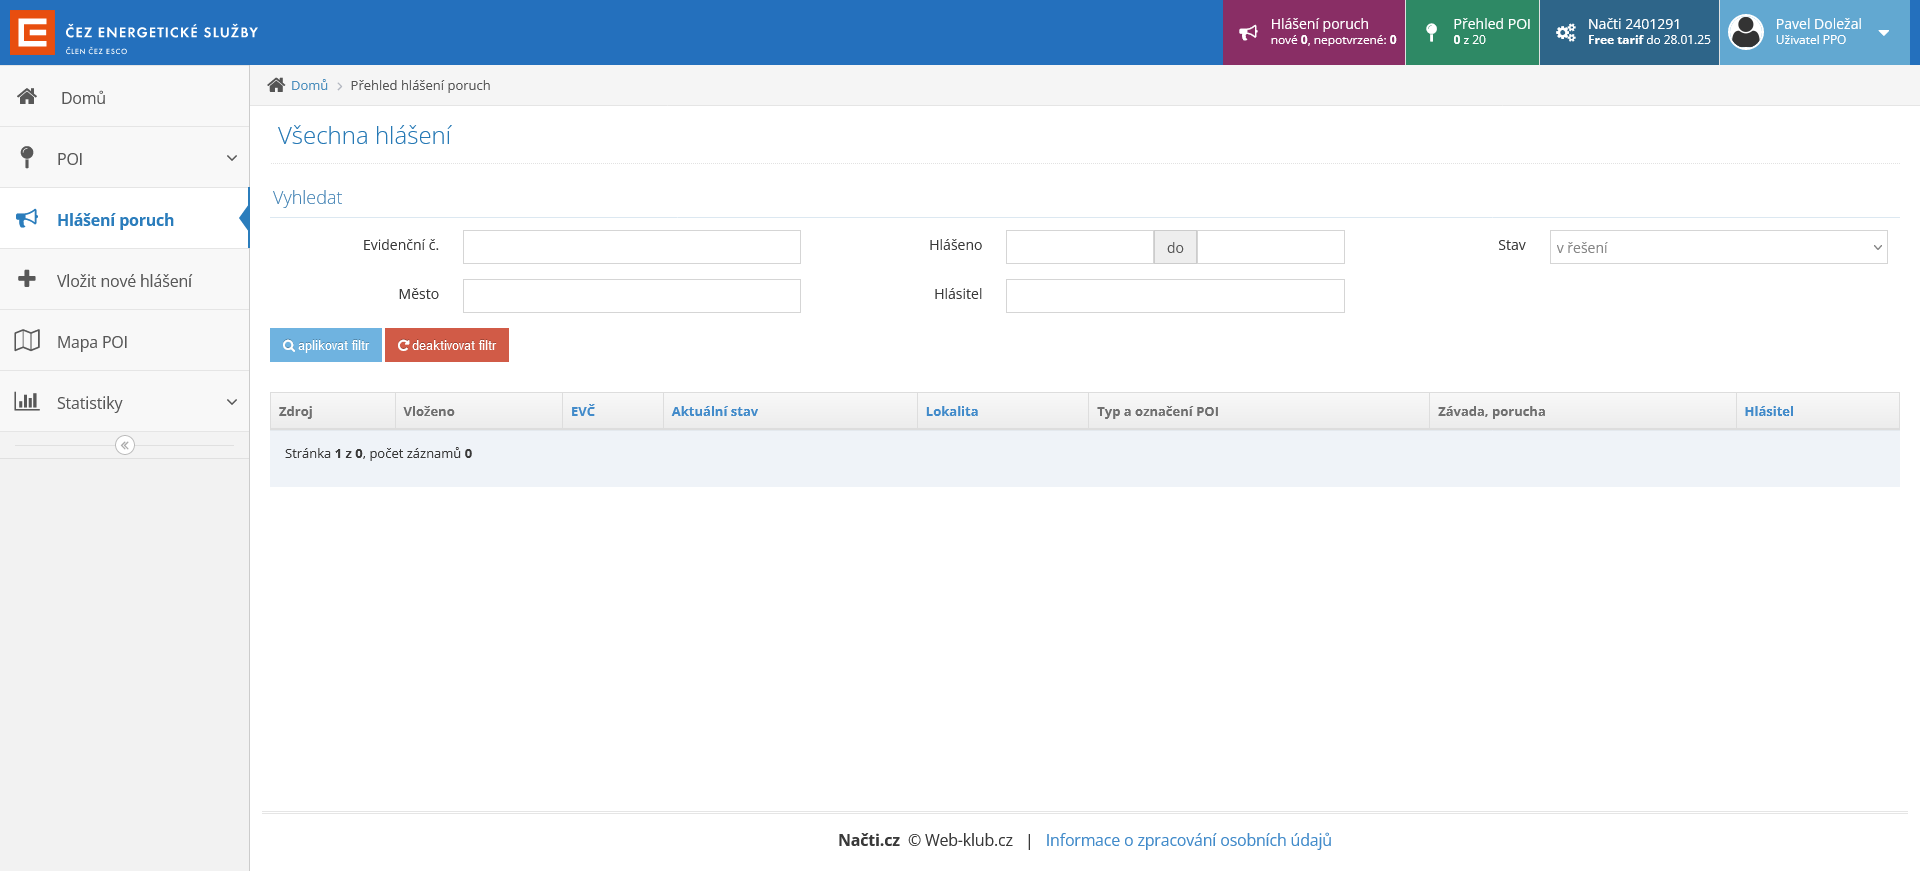Image resolution: width=1920 pixels, height=871 pixels.
Task: Focus the Evidenční č. input field
Action: pos(631,247)
